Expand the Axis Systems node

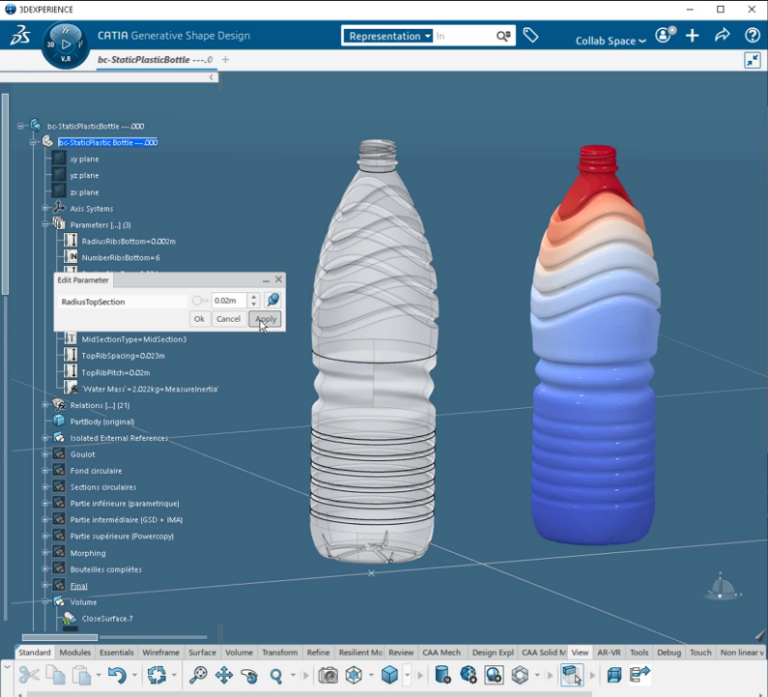(45, 208)
